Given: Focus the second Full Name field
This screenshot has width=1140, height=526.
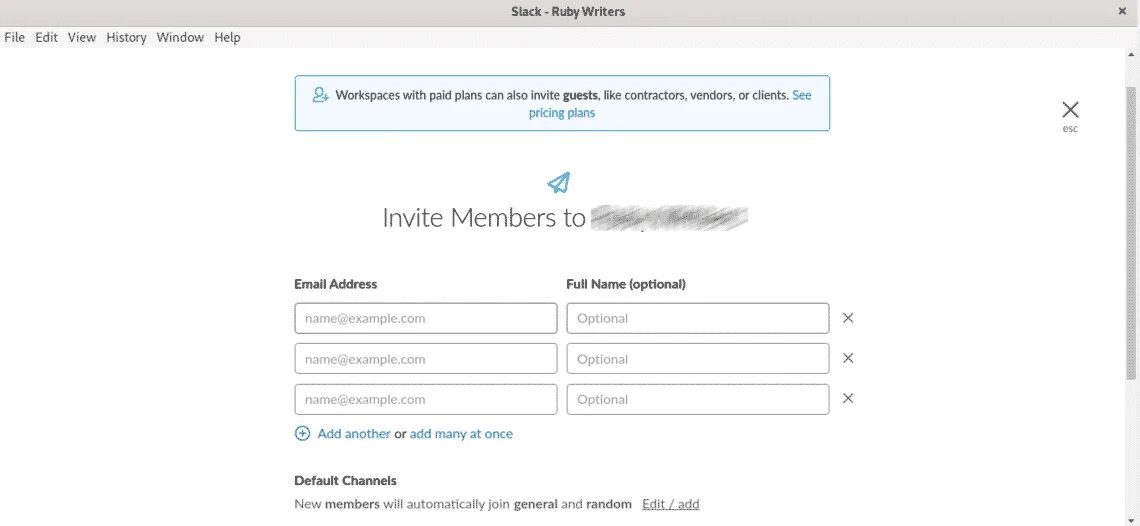Looking at the screenshot, I should [x=698, y=359].
